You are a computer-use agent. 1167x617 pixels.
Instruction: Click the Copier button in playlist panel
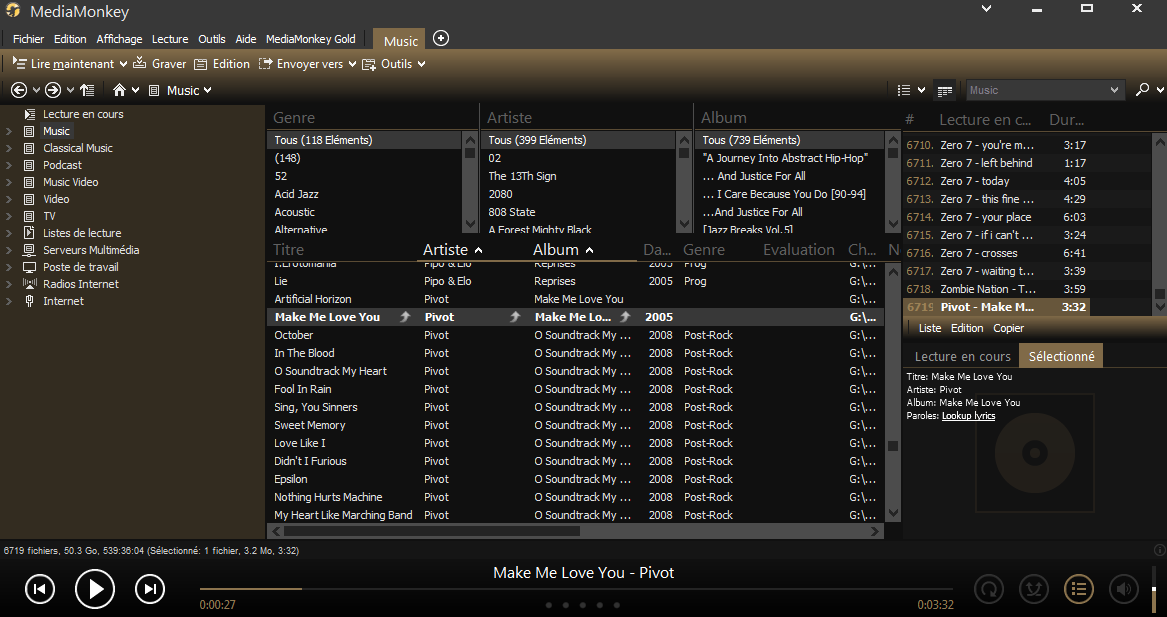point(1008,328)
